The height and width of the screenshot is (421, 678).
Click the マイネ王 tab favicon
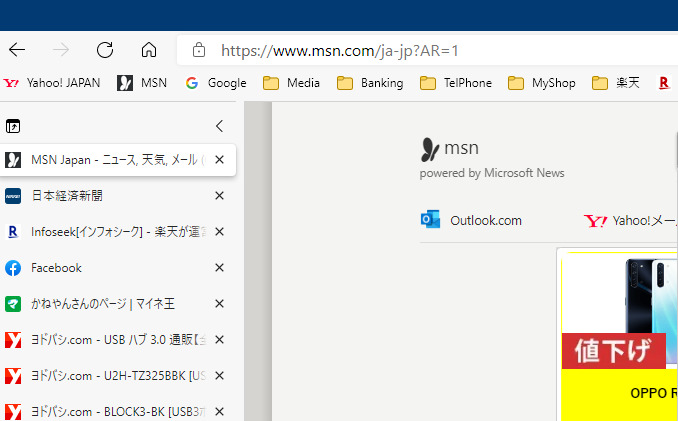(x=13, y=304)
